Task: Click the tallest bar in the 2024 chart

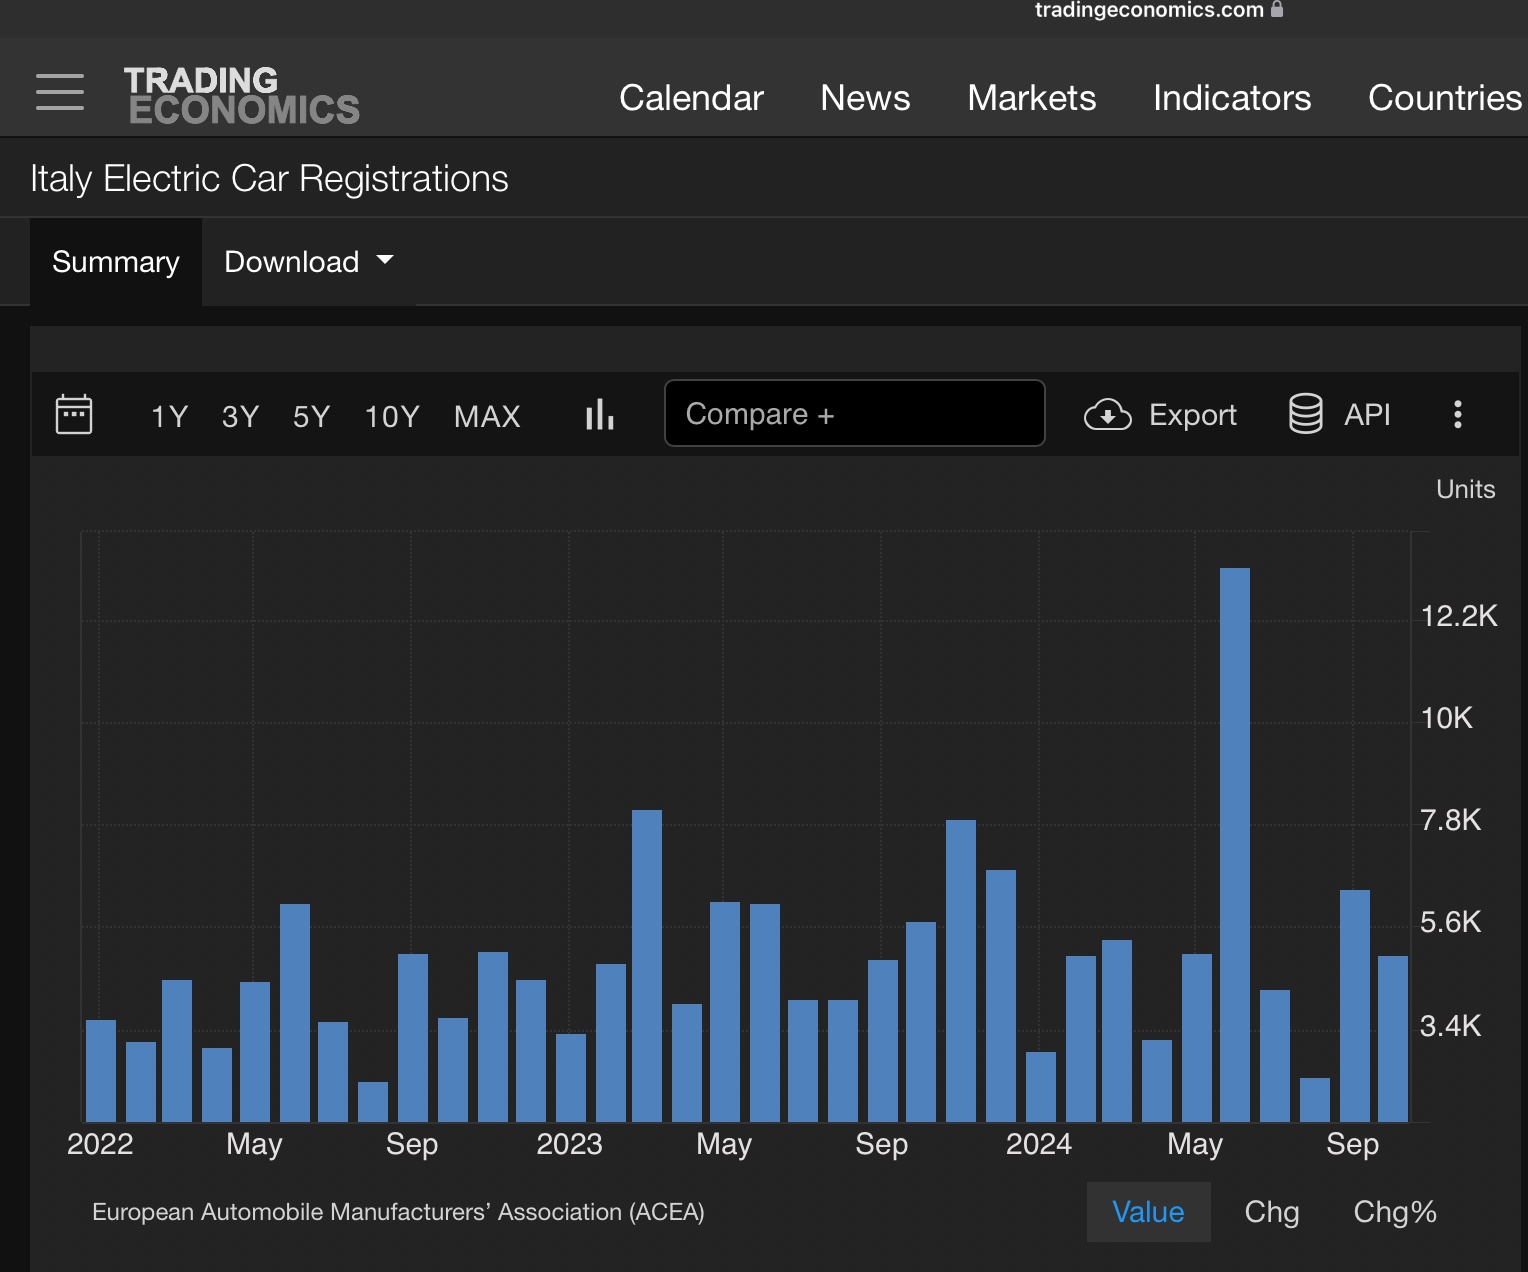Action: 1235,845
